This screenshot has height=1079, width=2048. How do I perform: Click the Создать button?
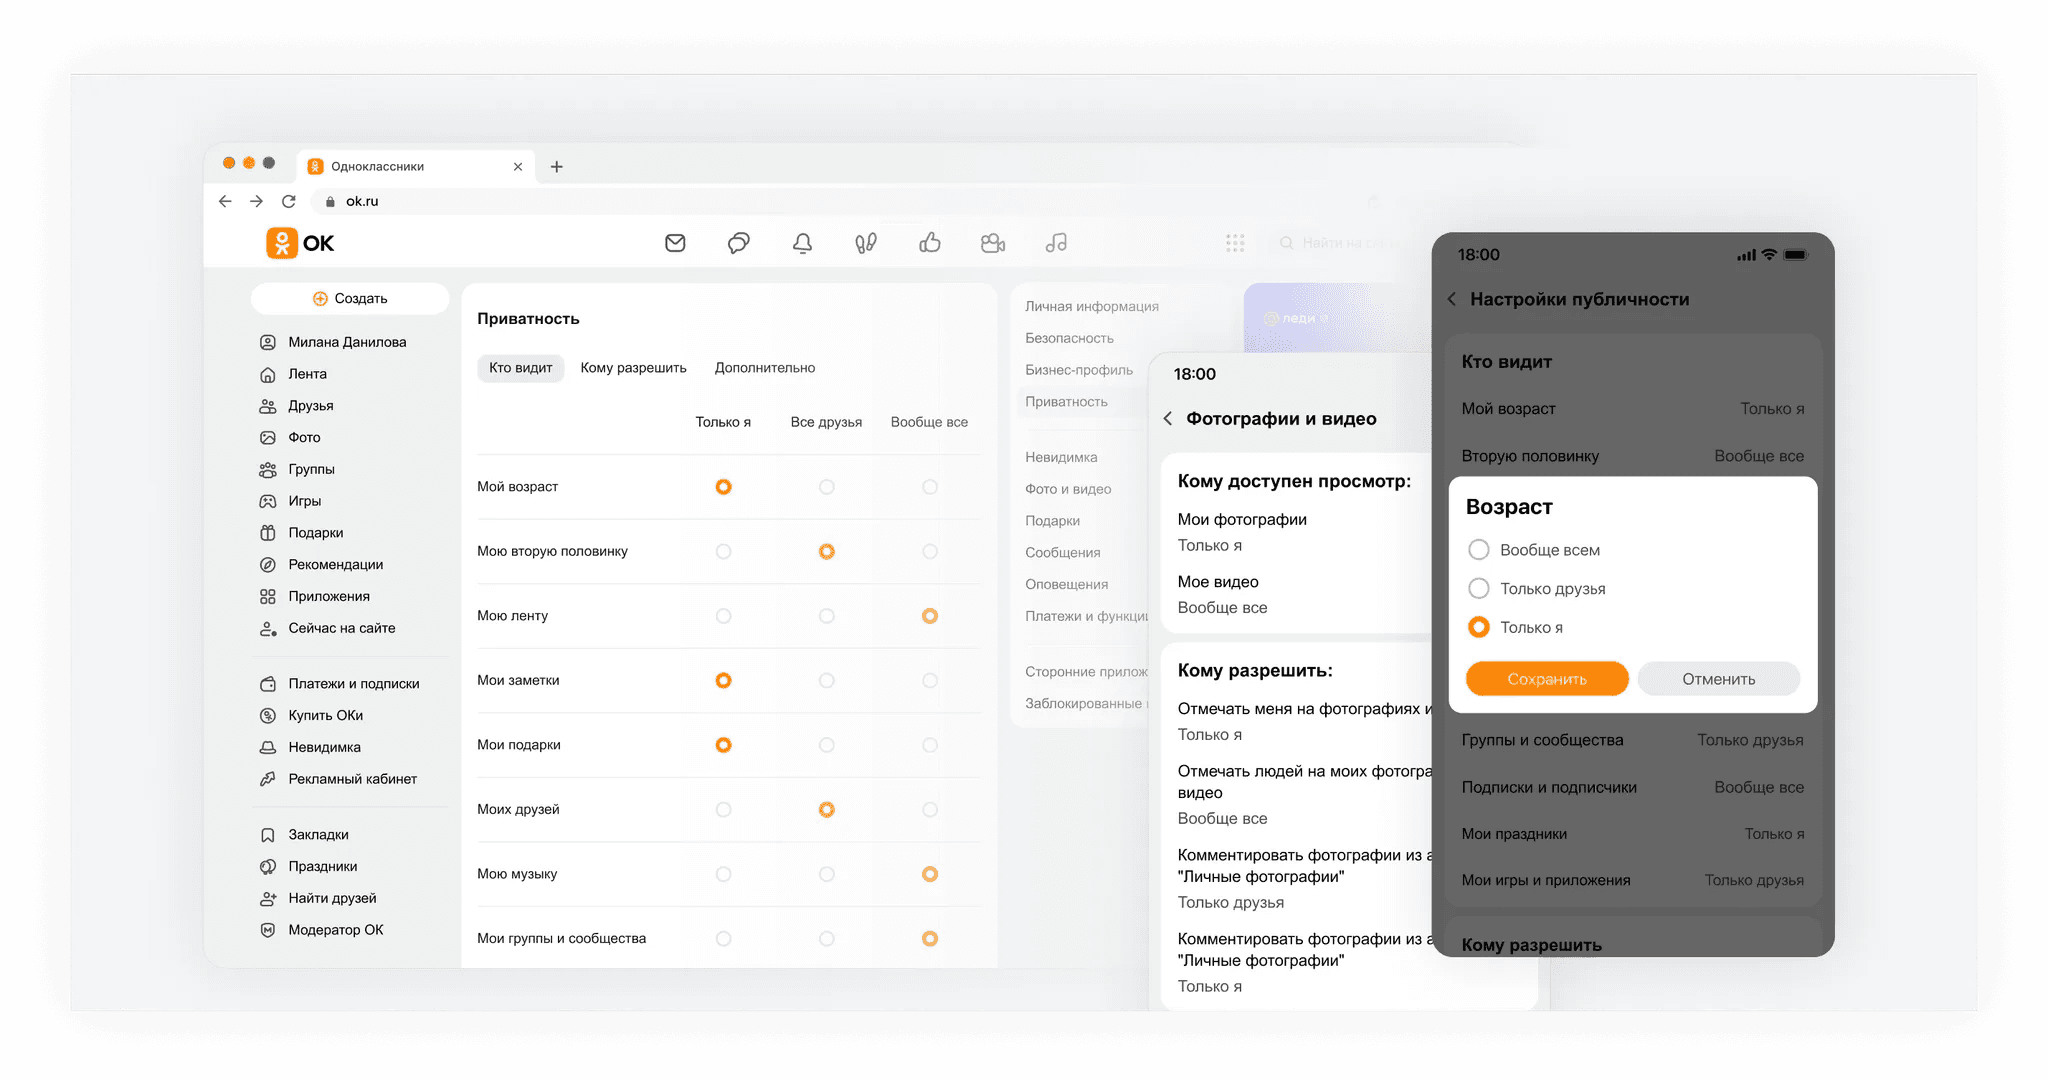(x=350, y=299)
